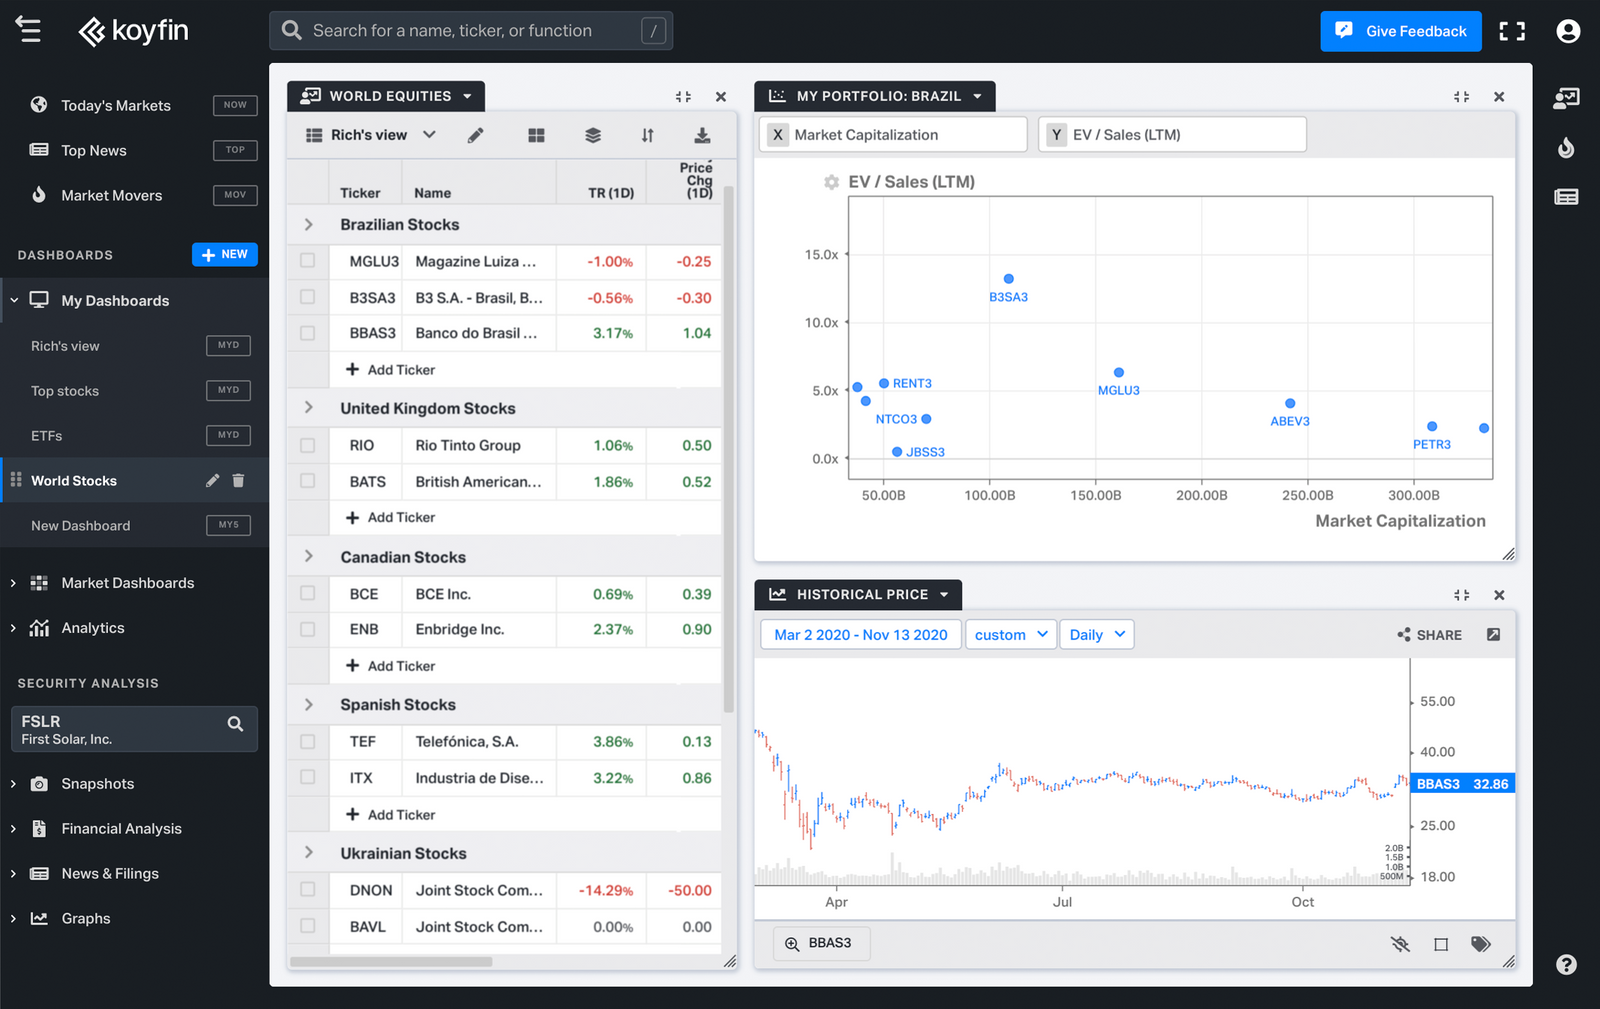Open scatter chart settings gear icon
The width and height of the screenshot is (1600, 1009).
(831, 182)
